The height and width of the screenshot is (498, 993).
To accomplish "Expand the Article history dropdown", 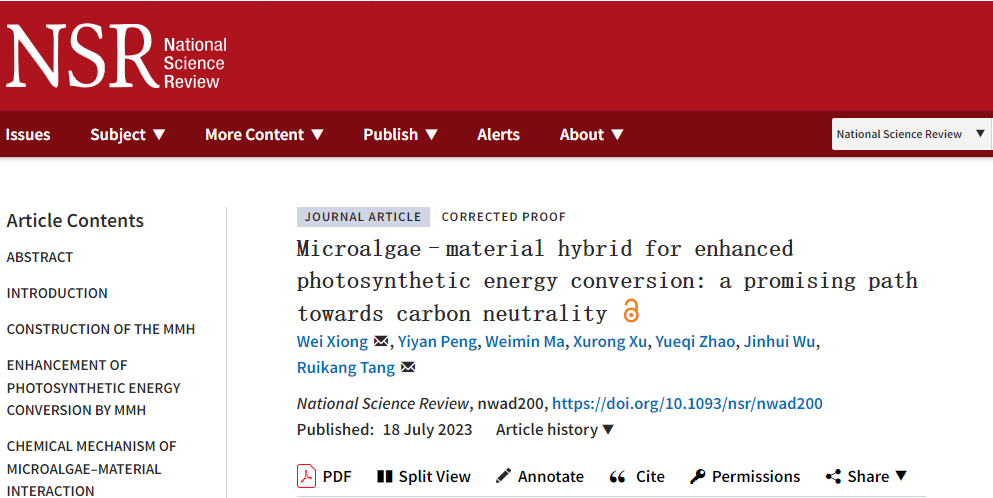I will [555, 430].
